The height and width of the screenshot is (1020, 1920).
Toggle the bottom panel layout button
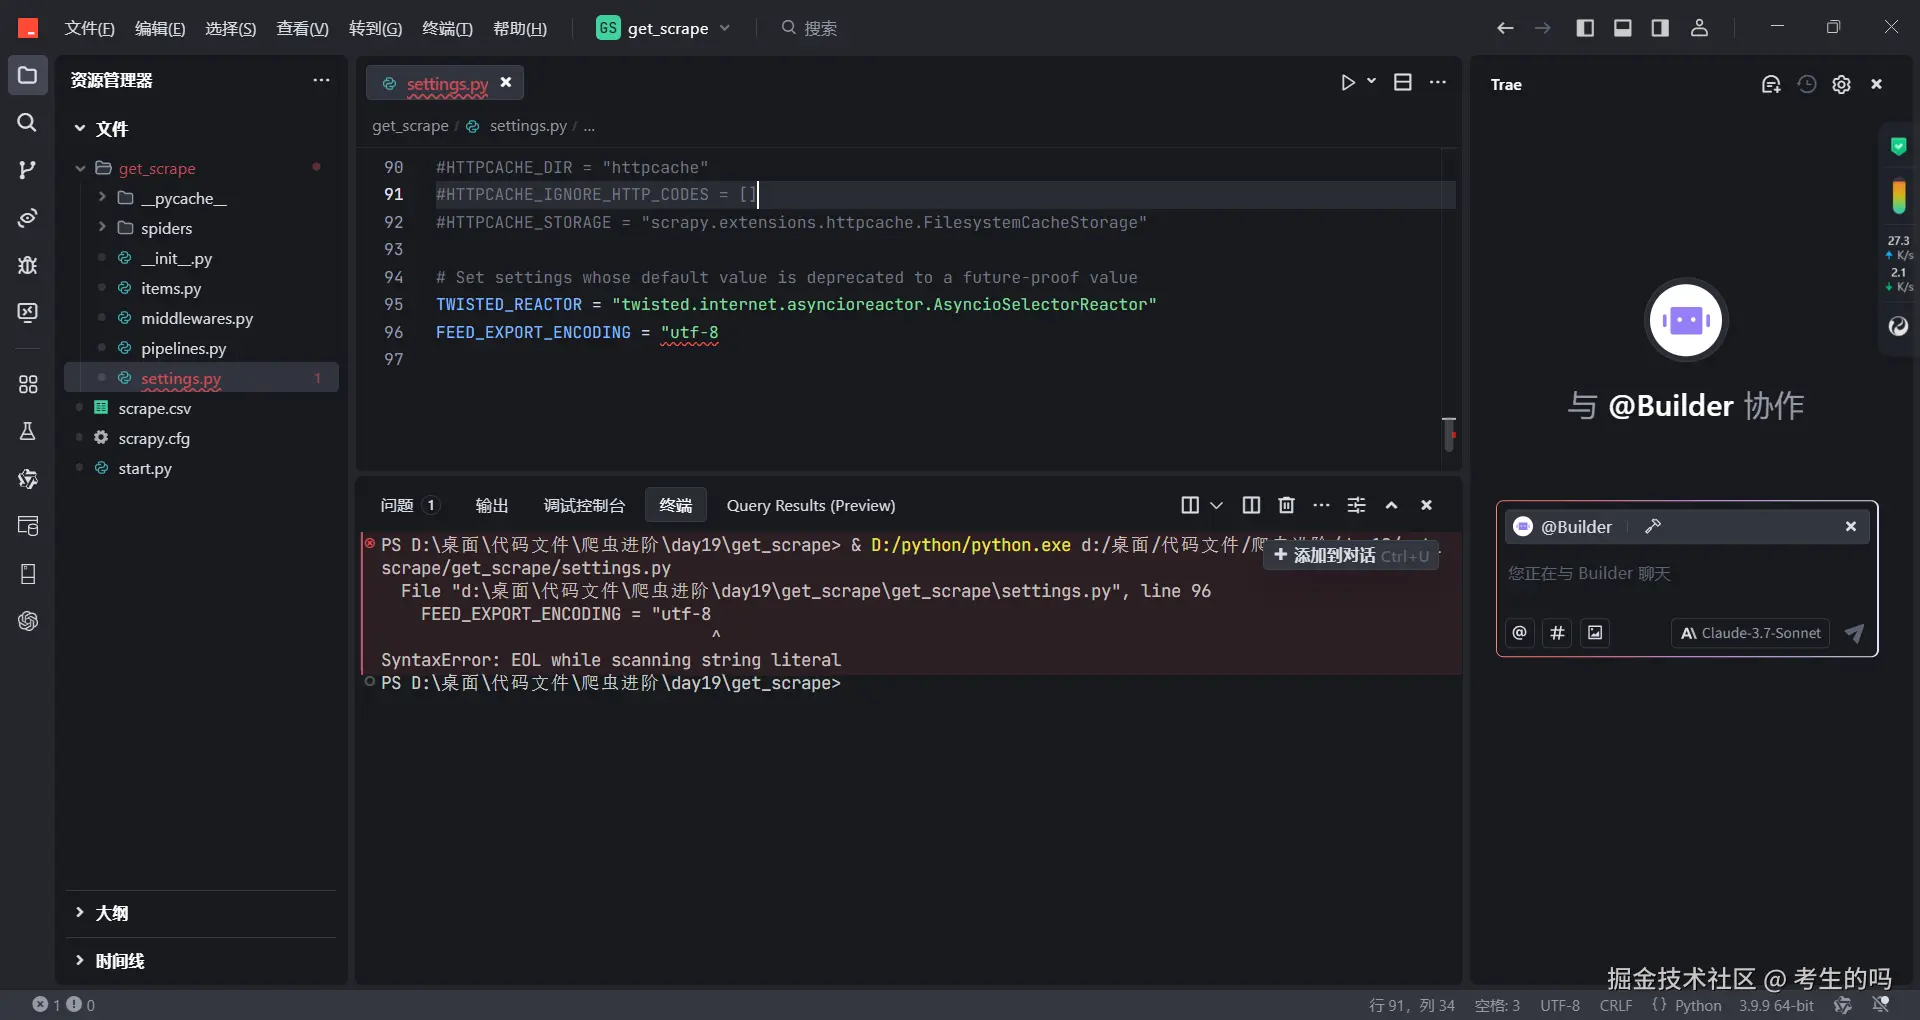(x=1623, y=28)
